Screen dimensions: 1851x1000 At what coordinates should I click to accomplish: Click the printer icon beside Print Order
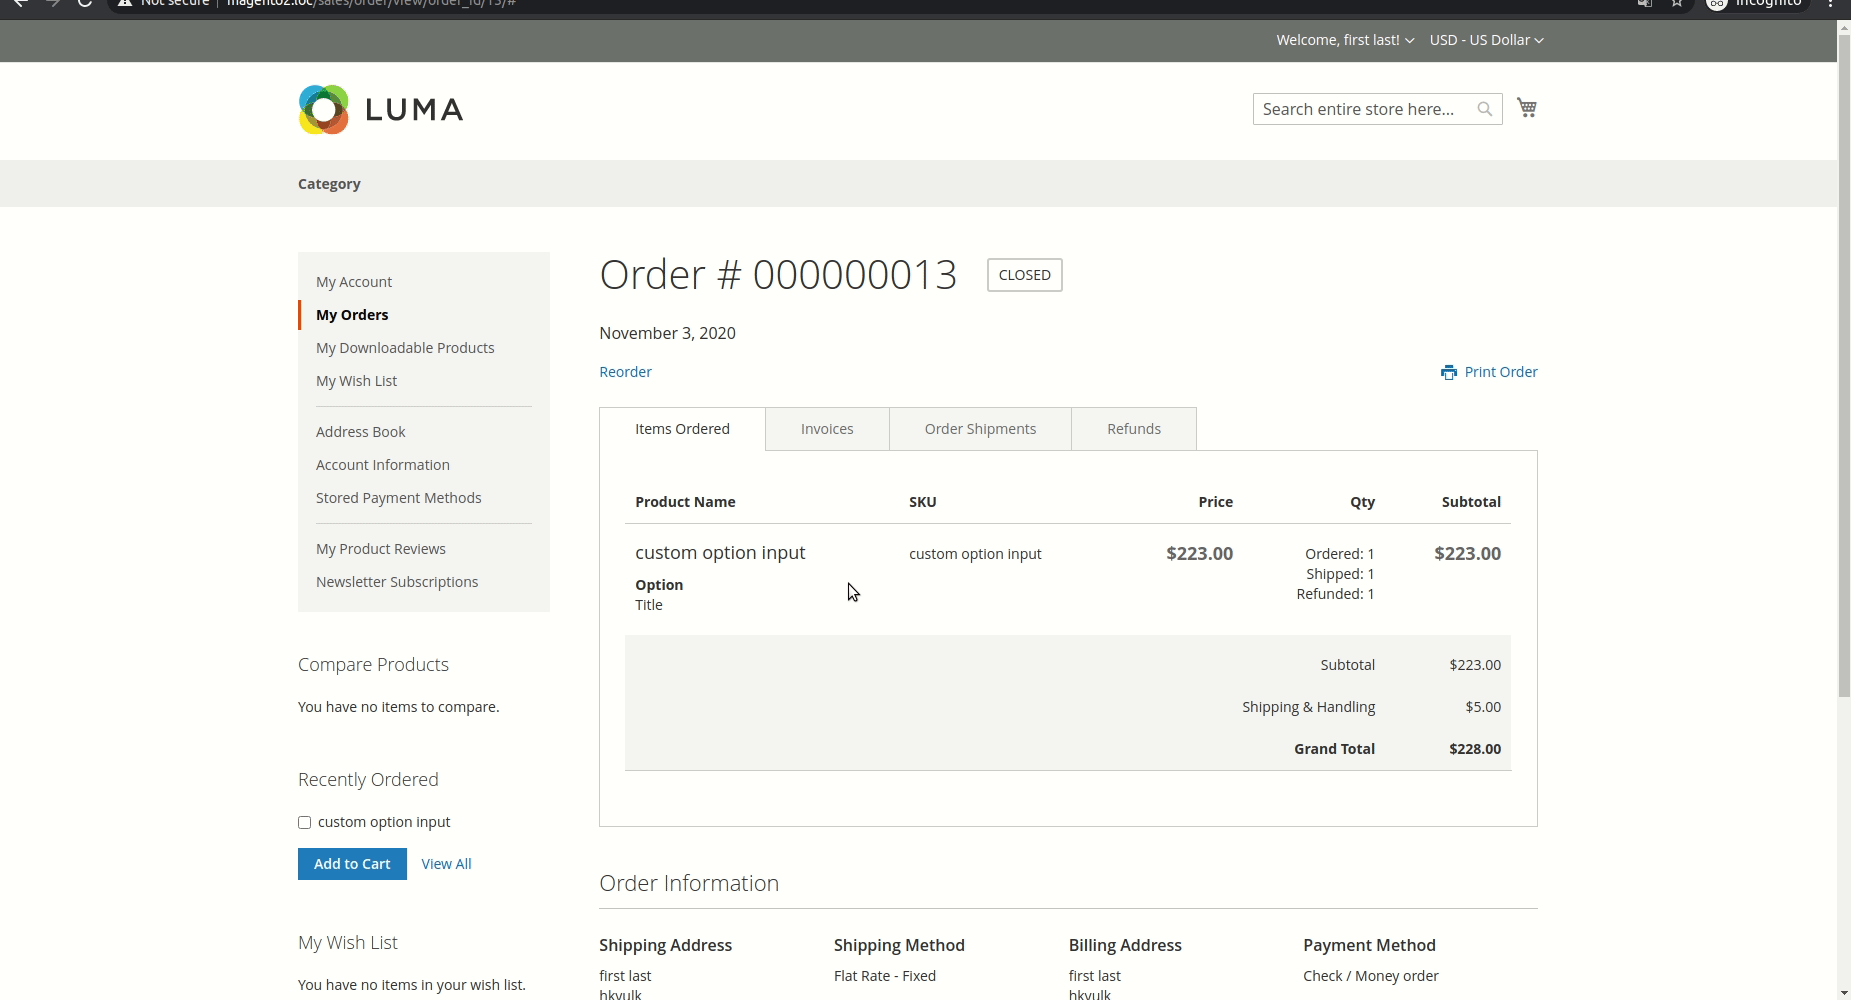point(1450,371)
